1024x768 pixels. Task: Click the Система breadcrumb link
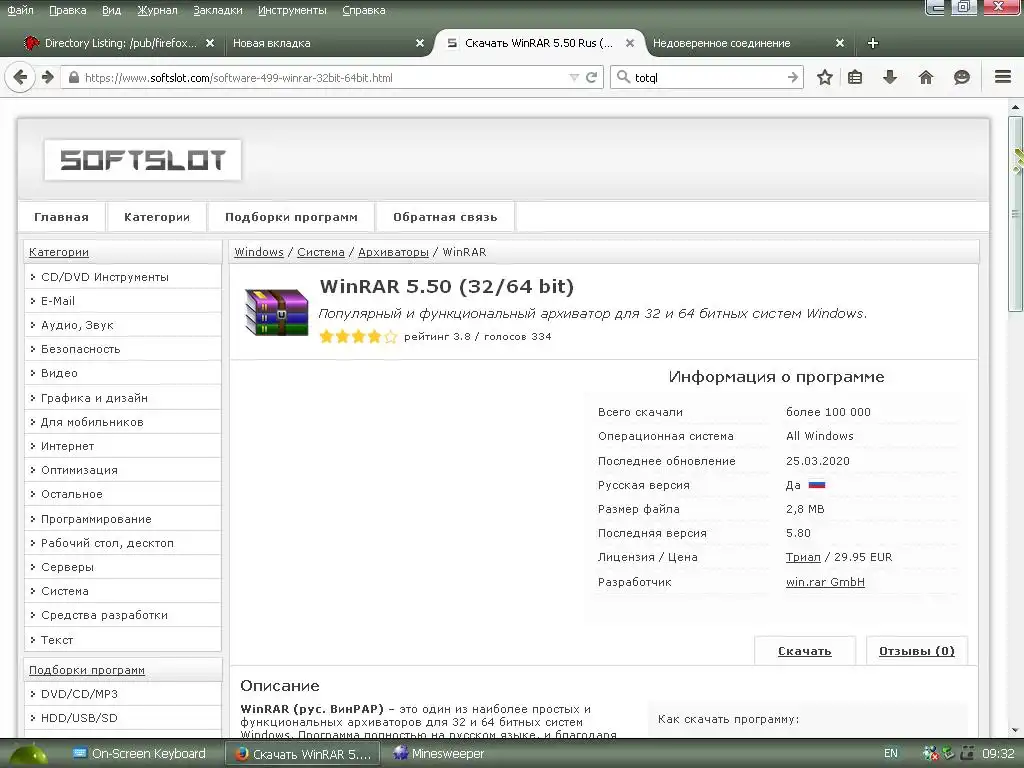(321, 252)
